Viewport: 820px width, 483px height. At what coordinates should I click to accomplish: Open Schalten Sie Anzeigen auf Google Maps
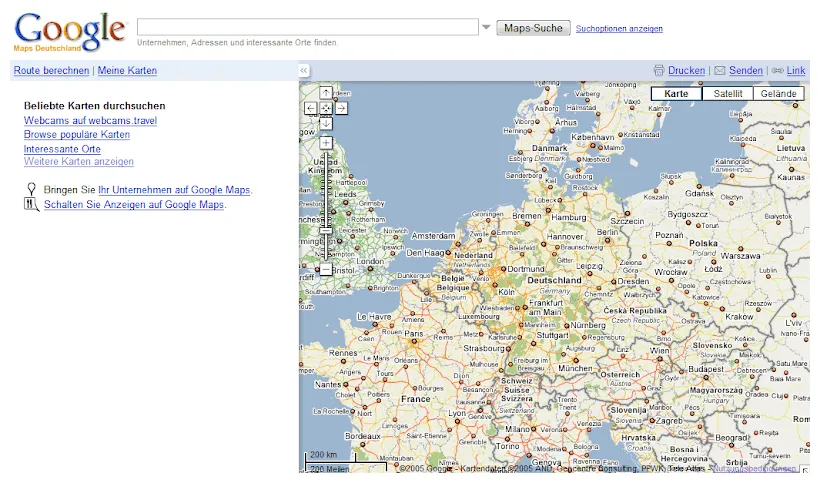tap(134, 204)
